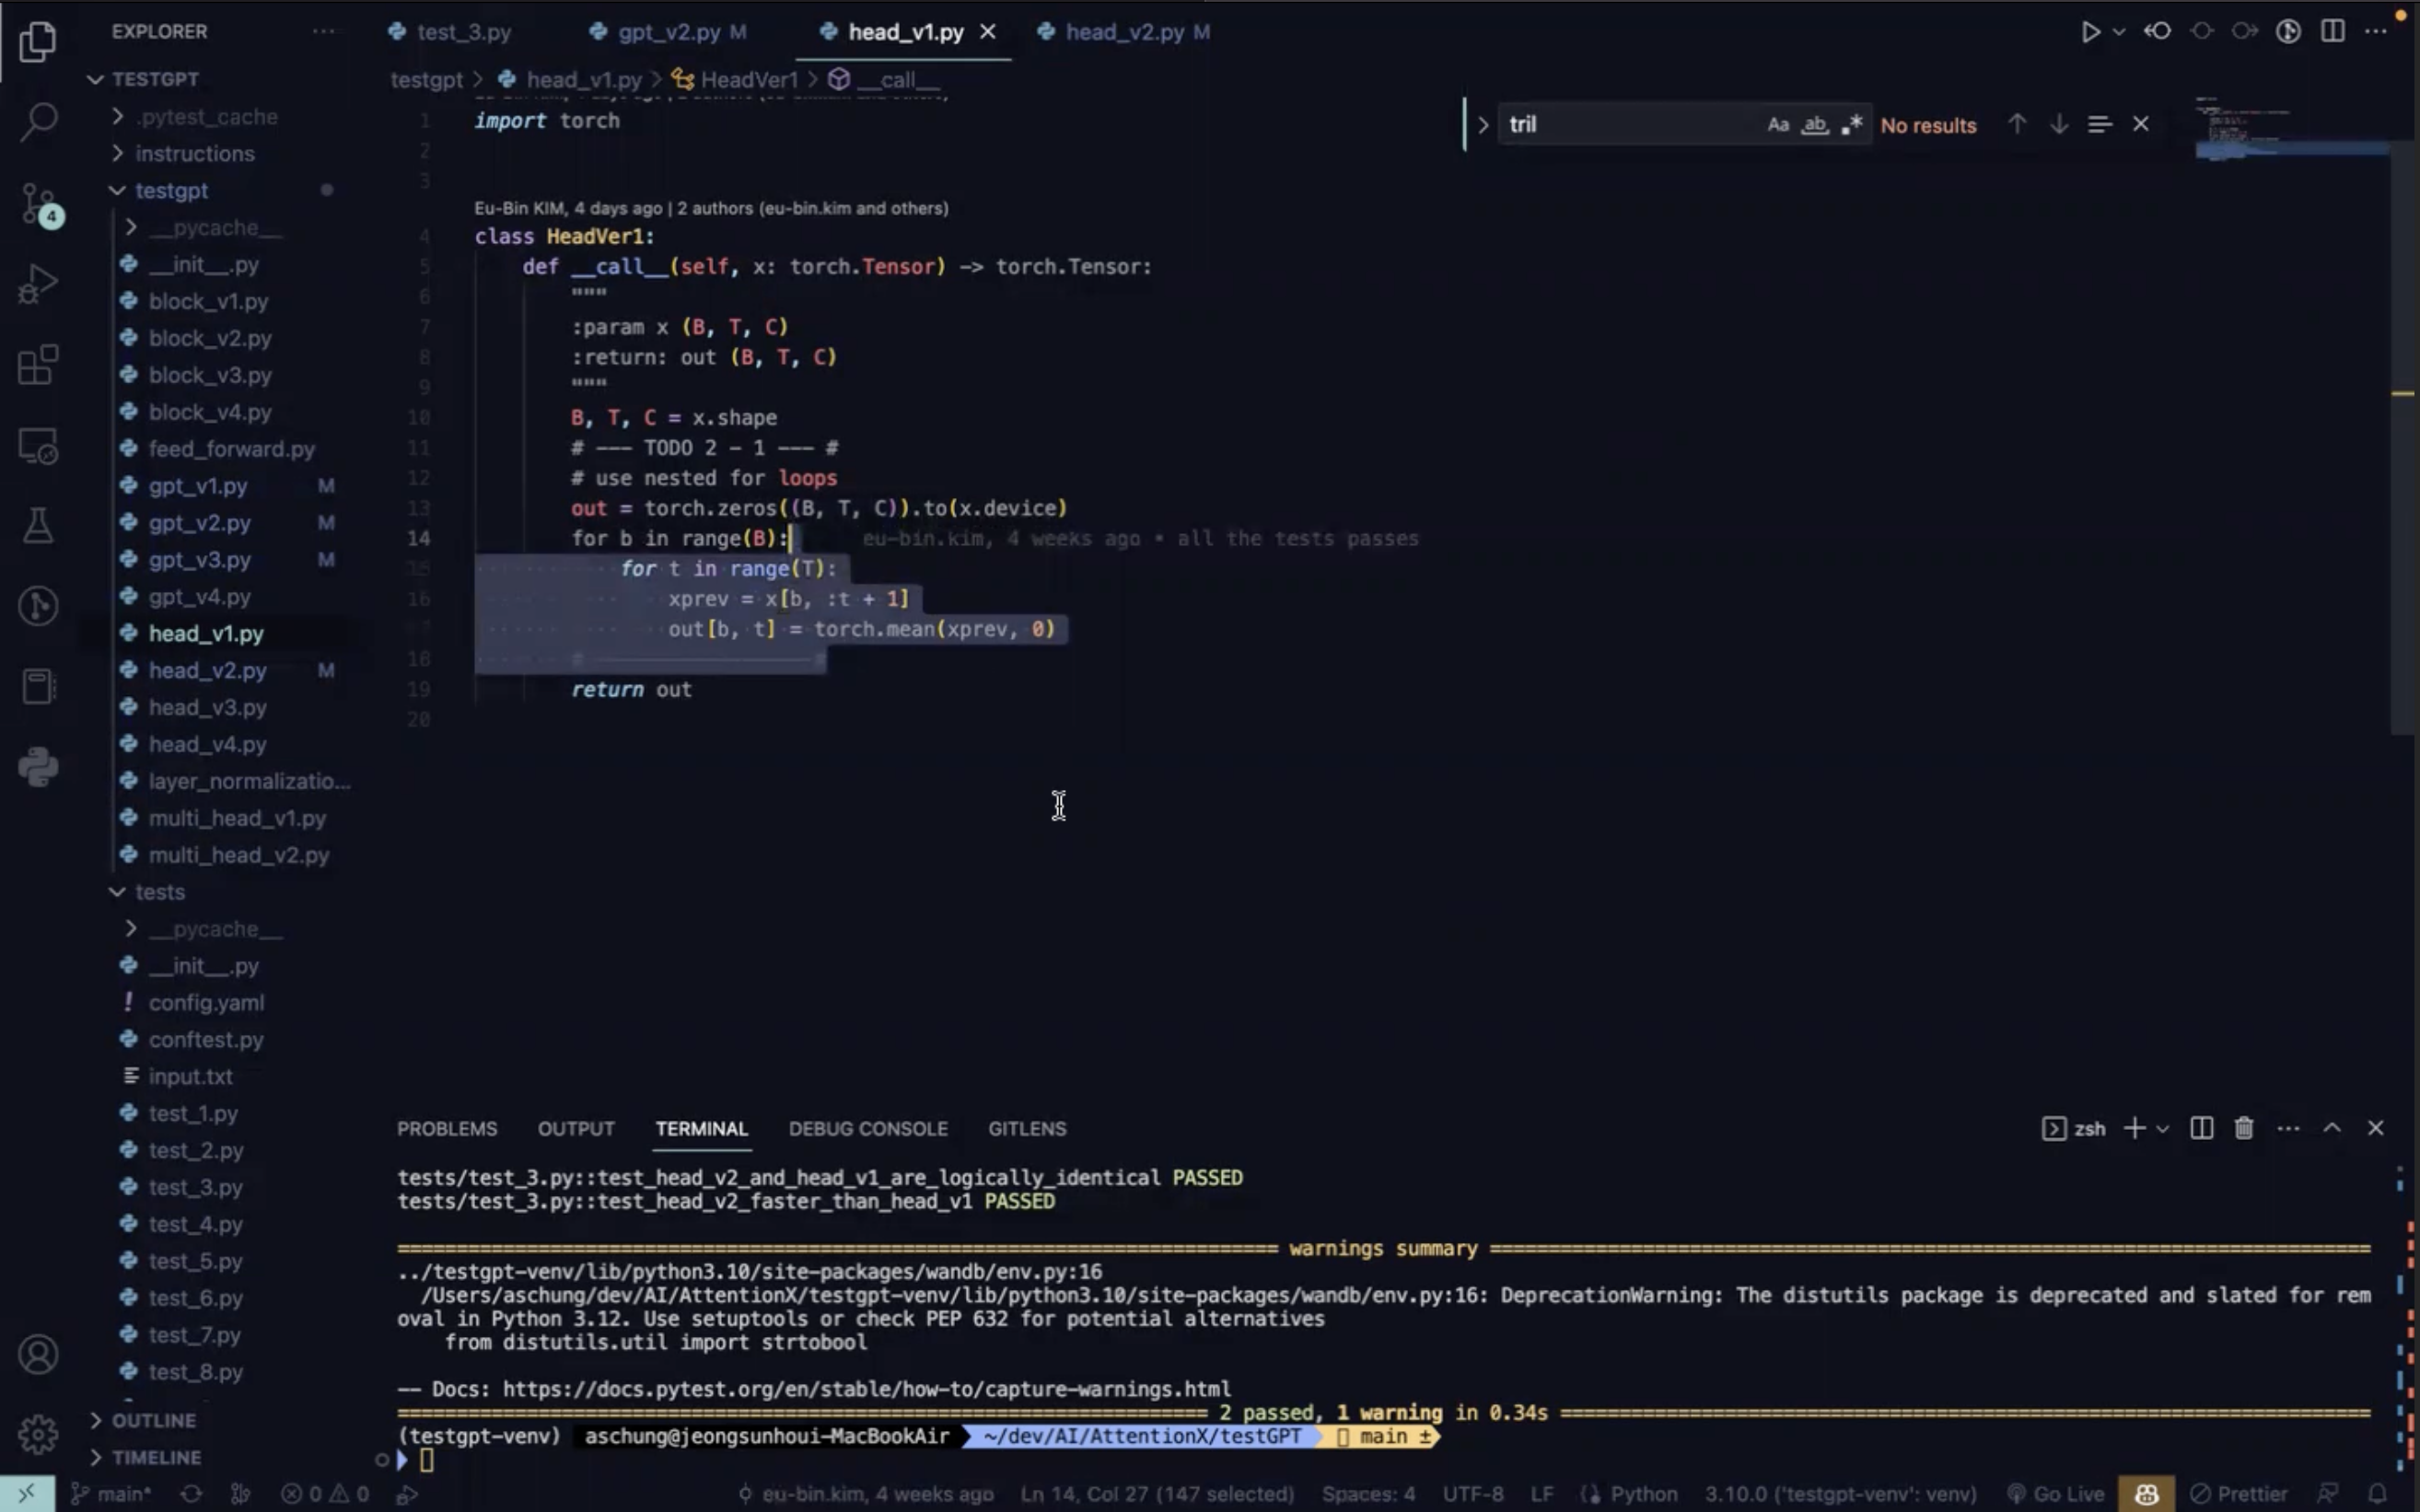Switch to head_v2.py editor tab
This screenshot has height=1512, width=2420.
click(x=1126, y=32)
